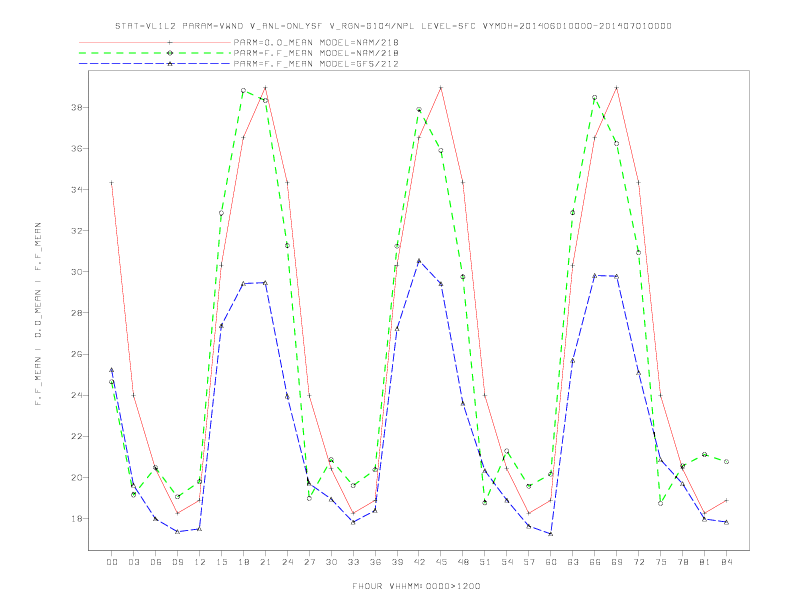Select legend text PARM=F.F_MEAN MODEL=NAM/218
This screenshot has height=612, width=792.
316,53
